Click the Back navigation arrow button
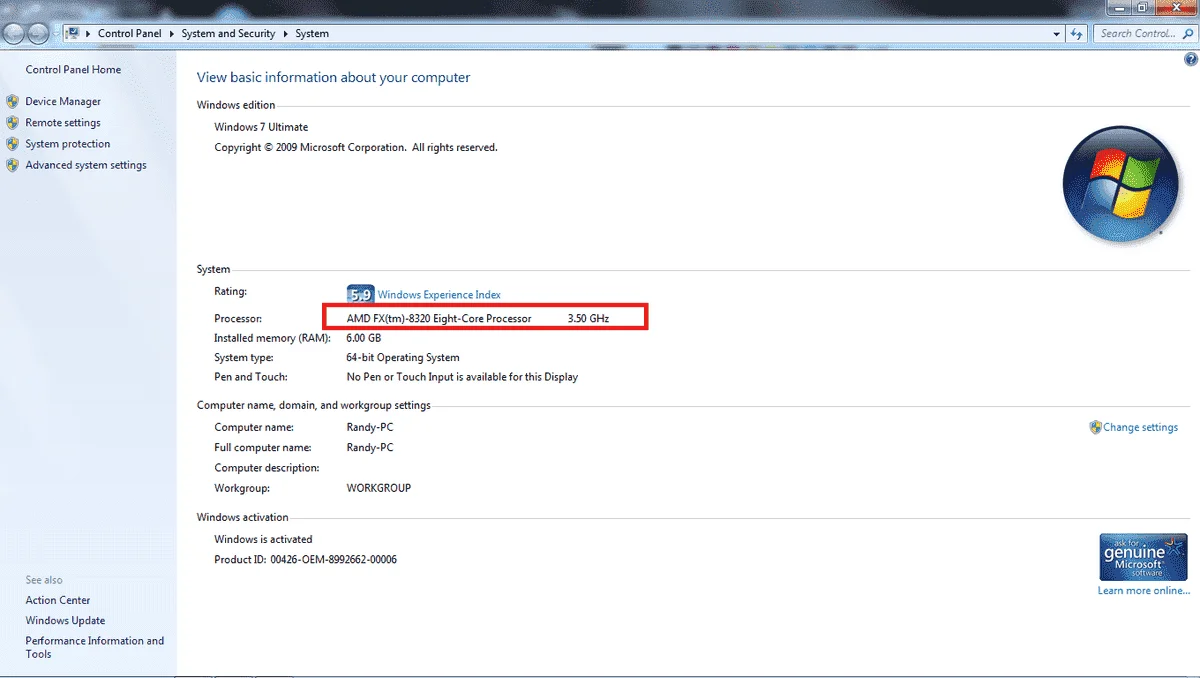Screen dimensions: 1200x678 [x=12, y=34]
